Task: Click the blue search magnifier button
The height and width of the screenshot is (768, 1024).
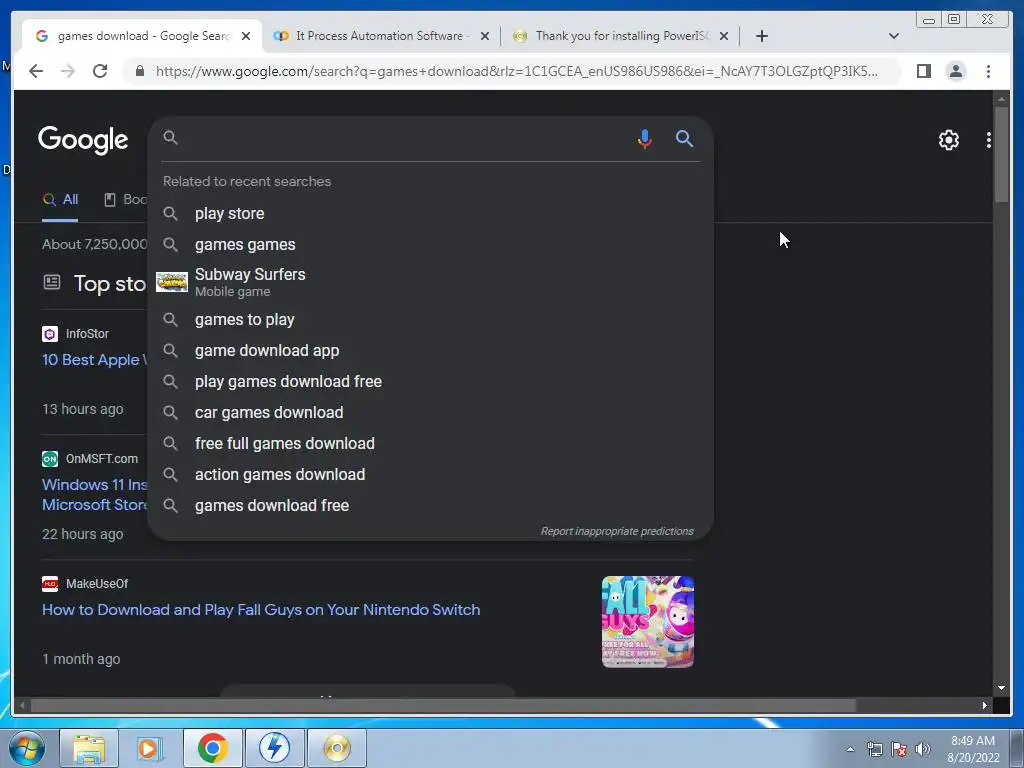Action: [684, 138]
